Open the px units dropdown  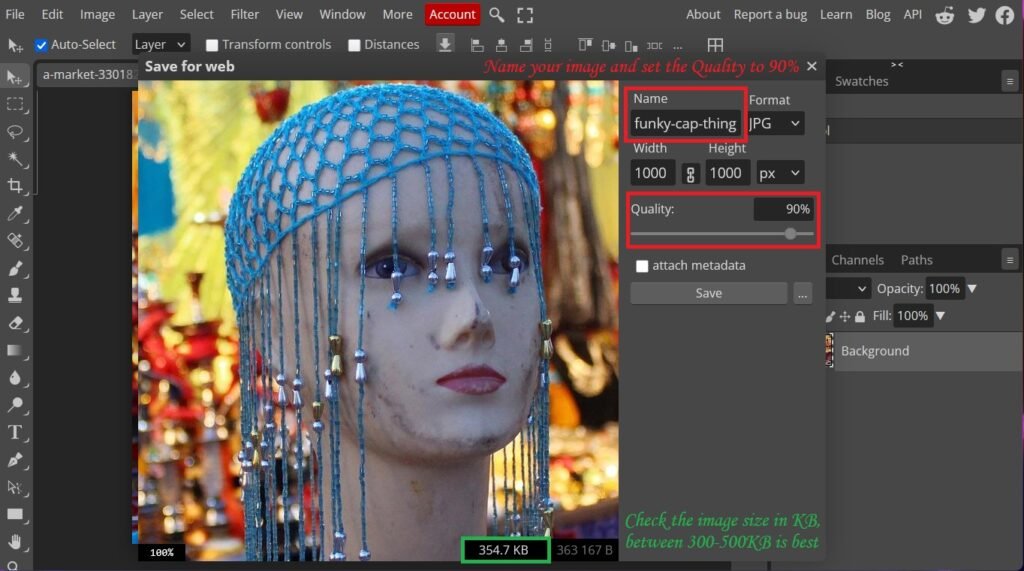click(x=780, y=173)
